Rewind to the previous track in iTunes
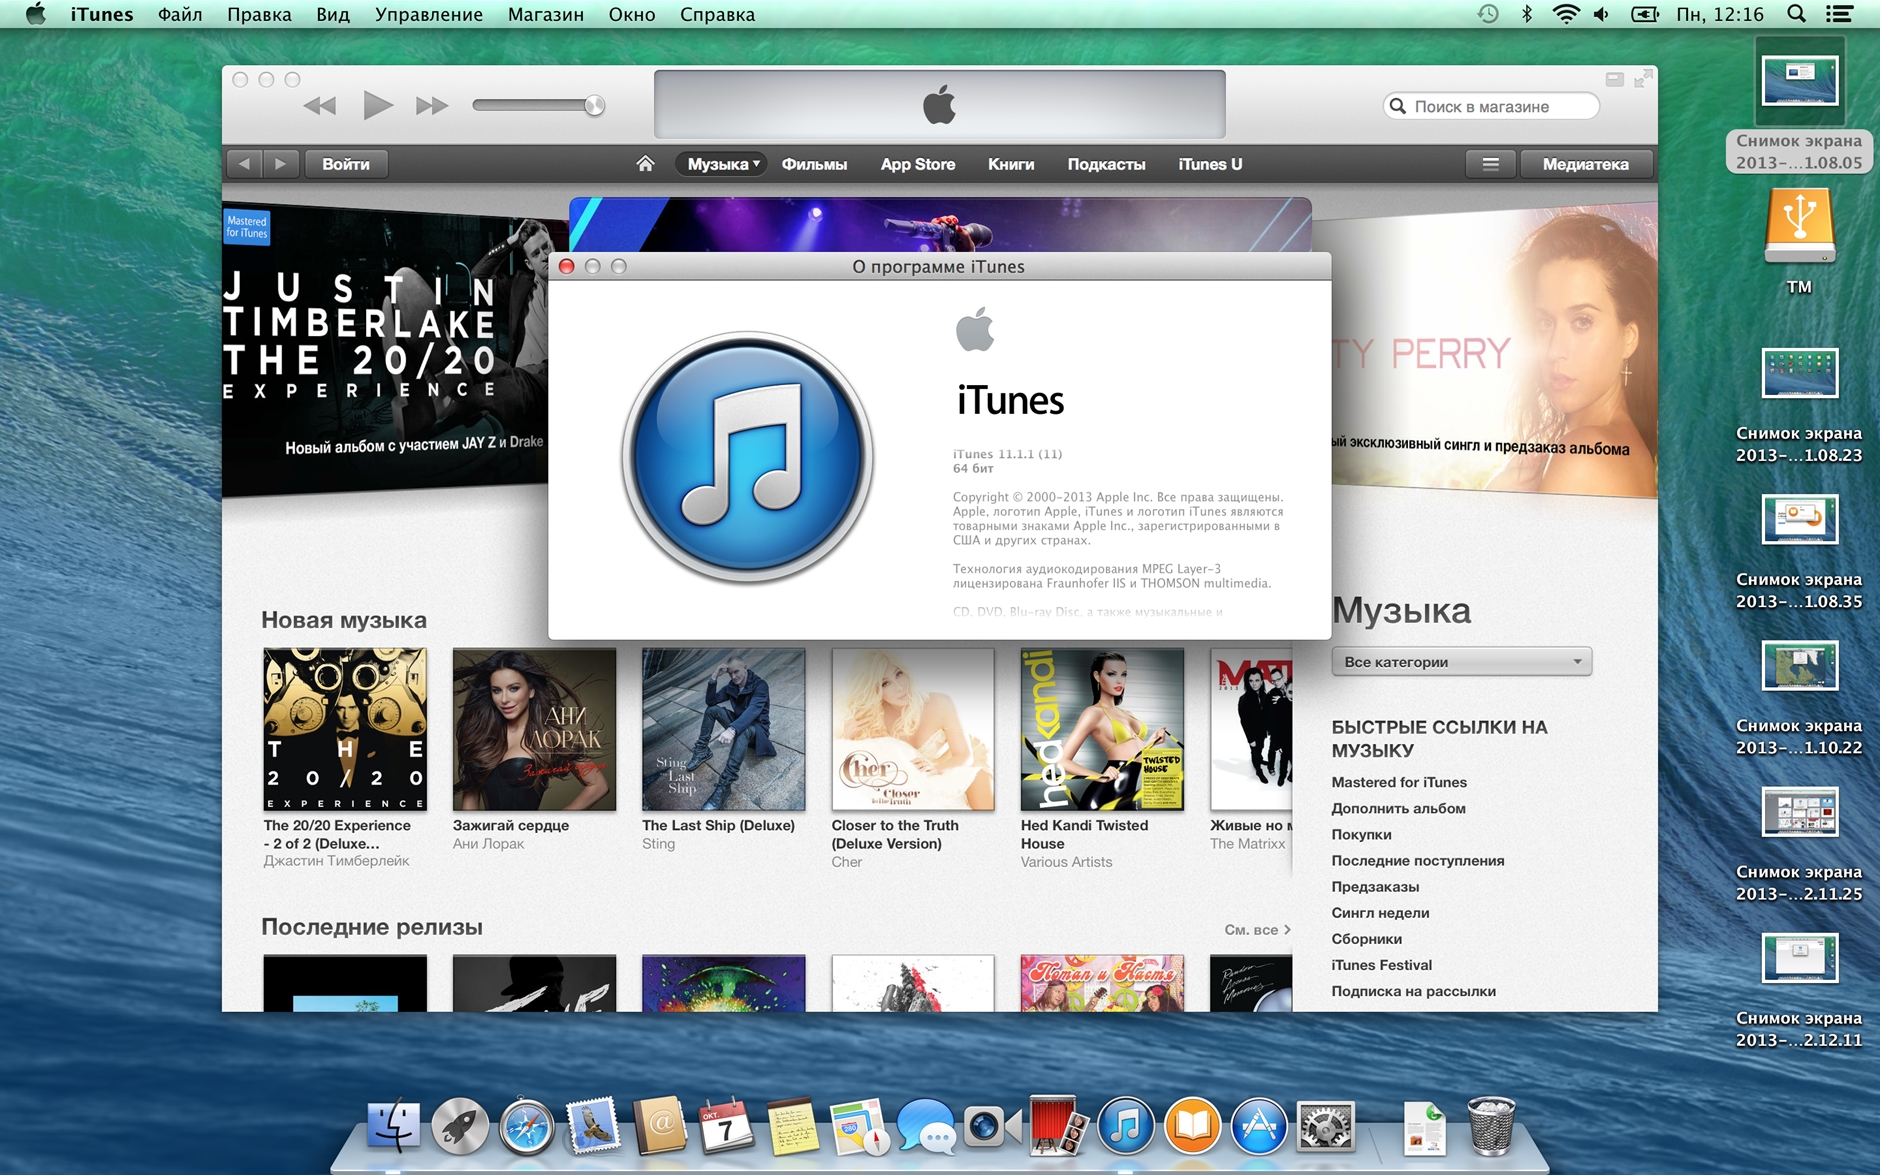1880x1175 pixels. coord(320,106)
